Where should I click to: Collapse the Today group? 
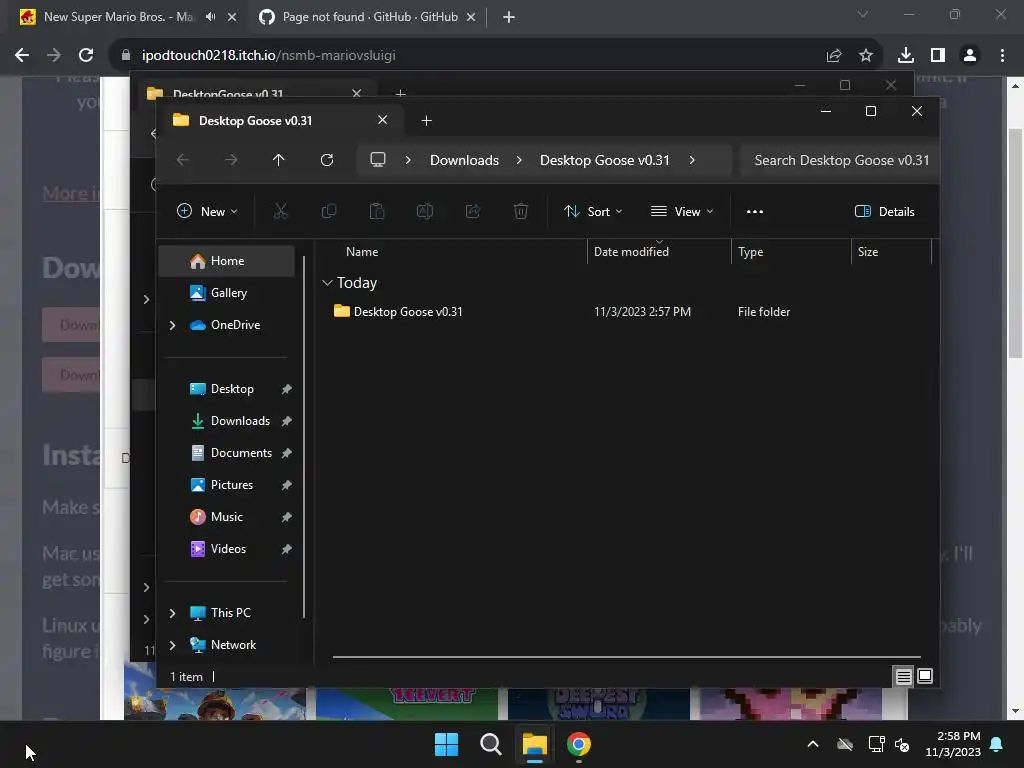(x=327, y=283)
